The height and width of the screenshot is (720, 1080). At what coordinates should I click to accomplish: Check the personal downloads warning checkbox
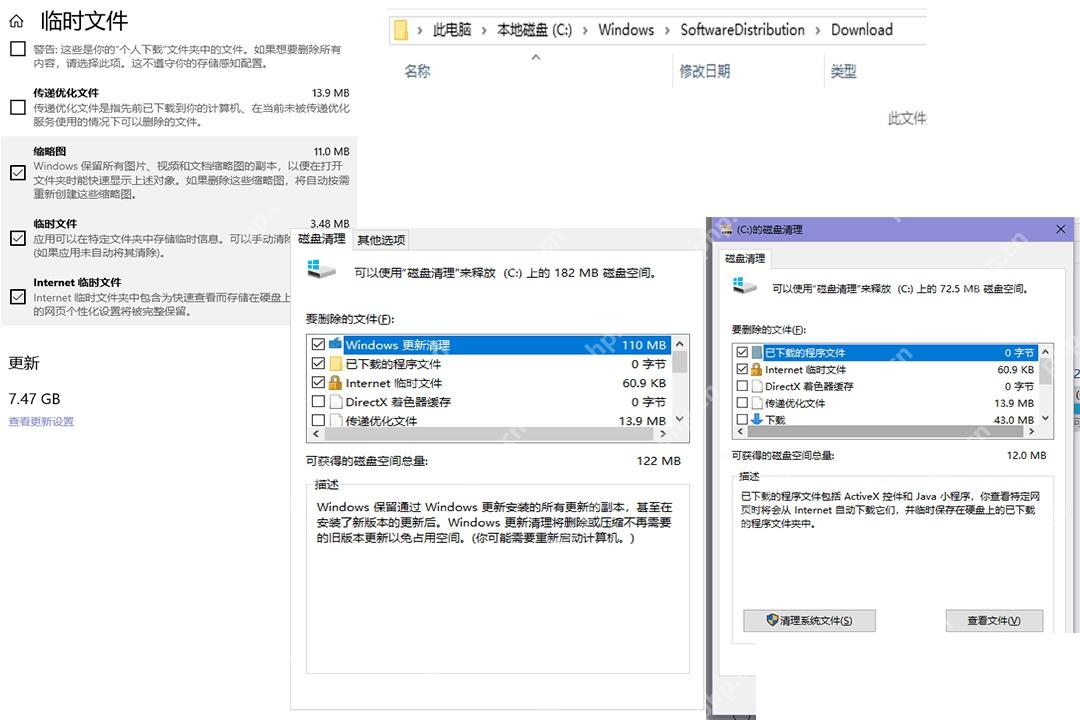(18, 49)
